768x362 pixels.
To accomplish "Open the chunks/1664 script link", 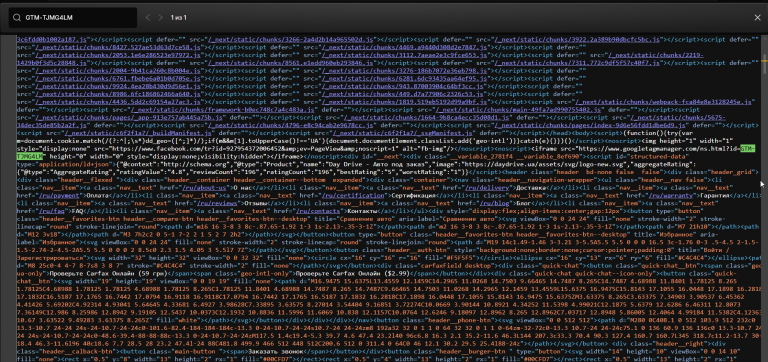I will pos(427,118).
